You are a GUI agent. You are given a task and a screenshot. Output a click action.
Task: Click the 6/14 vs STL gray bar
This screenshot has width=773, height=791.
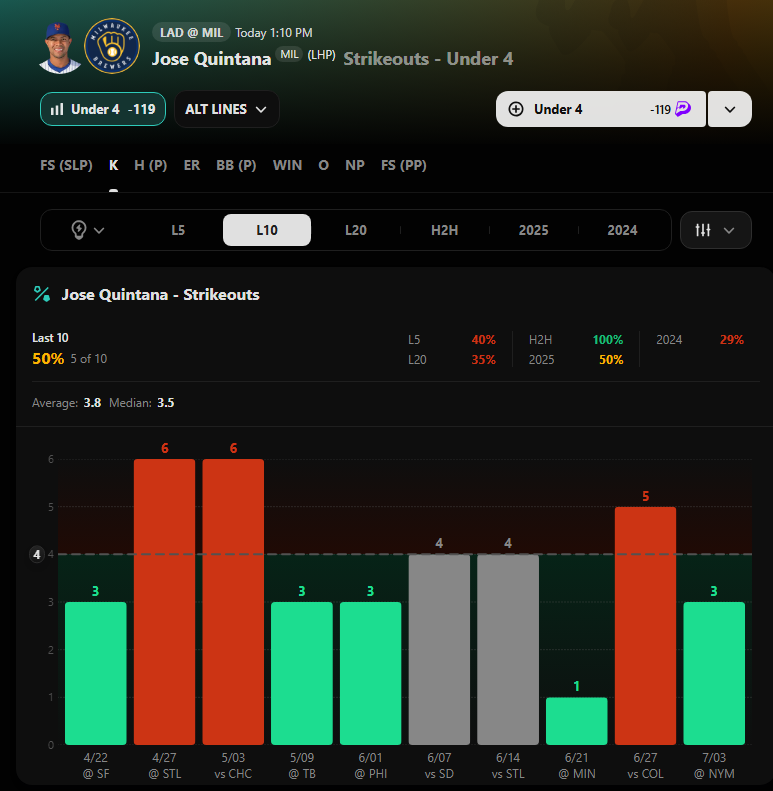pyautogui.click(x=508, y=650)
